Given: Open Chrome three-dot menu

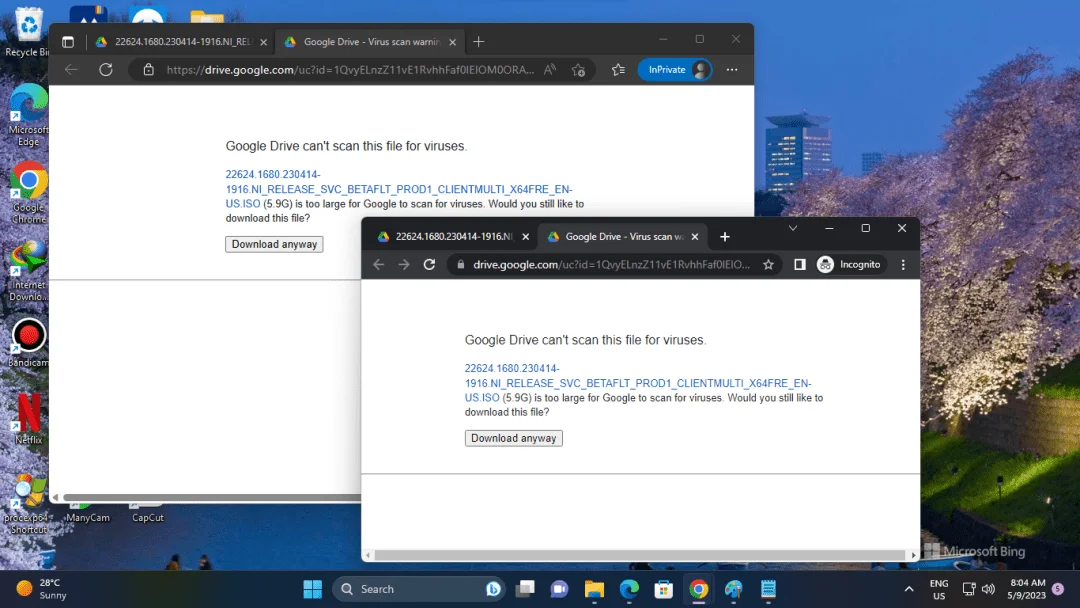Looking at the screenshot, I should pos(903,265).
